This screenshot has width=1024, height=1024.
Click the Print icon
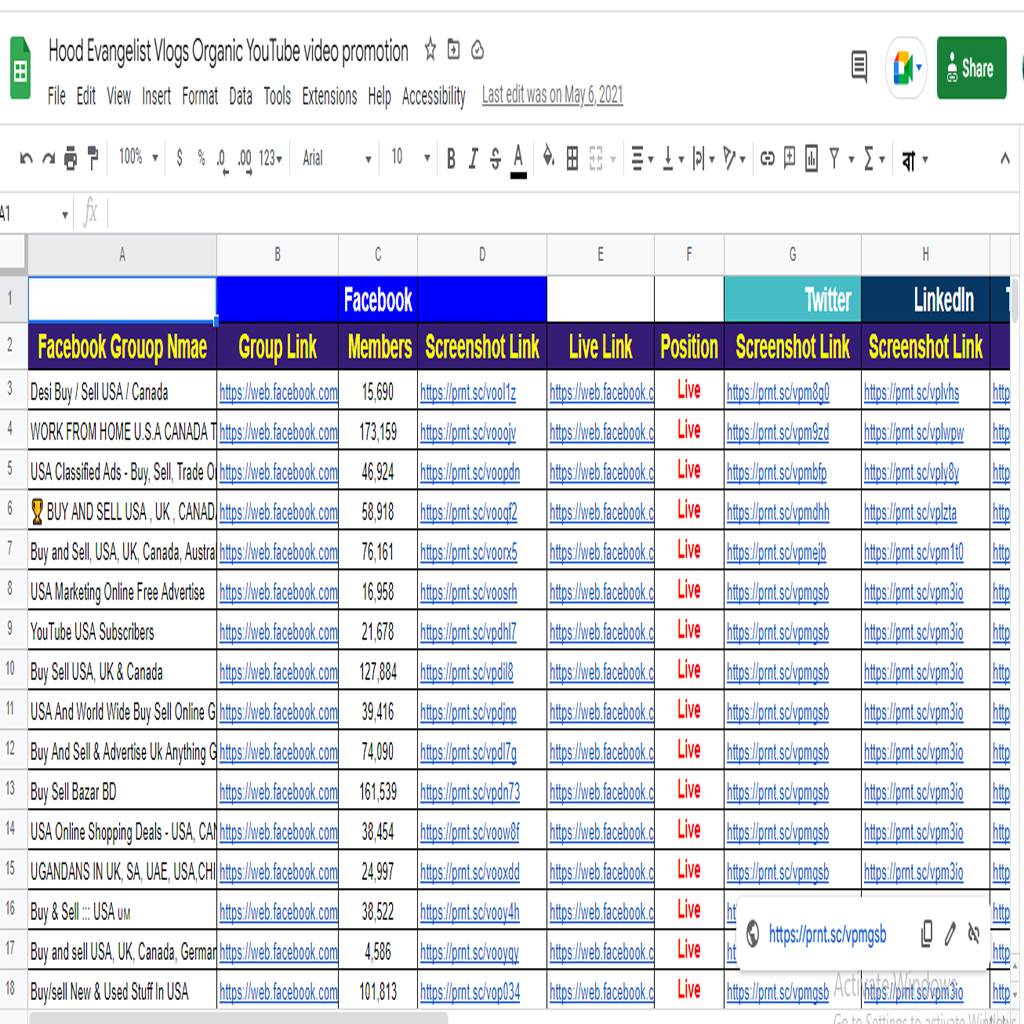(x=71, y=158)
